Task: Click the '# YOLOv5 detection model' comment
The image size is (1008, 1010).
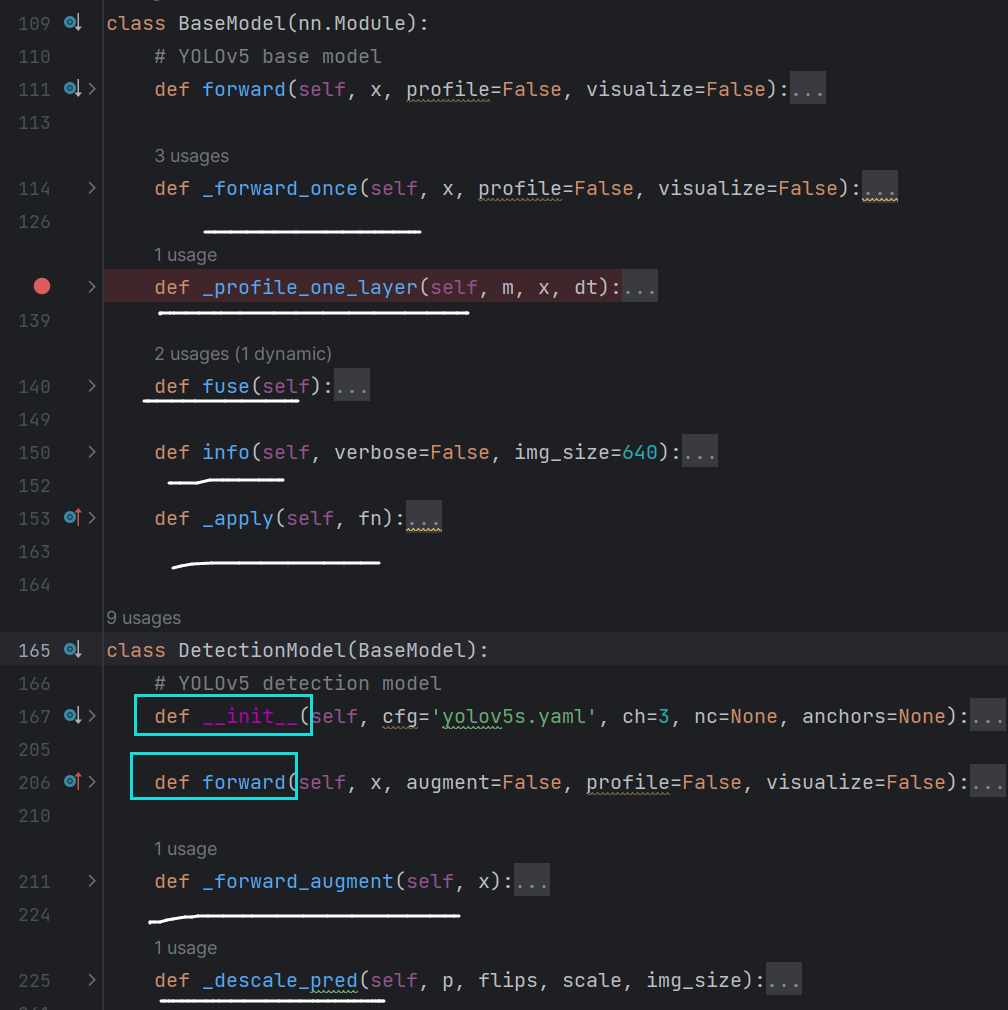Action: pyautogui.click(x=298, y=683)
